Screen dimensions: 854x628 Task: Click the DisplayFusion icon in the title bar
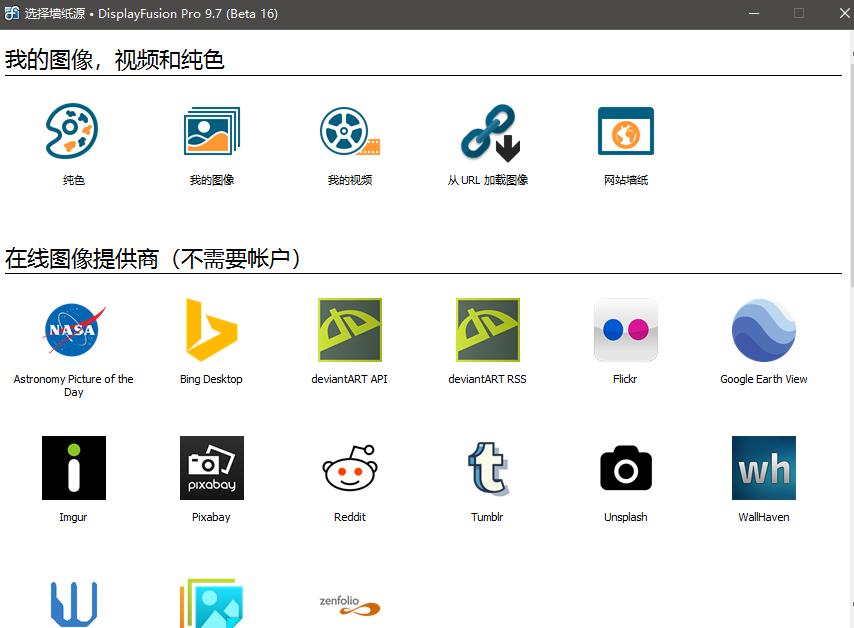point(12,13)
